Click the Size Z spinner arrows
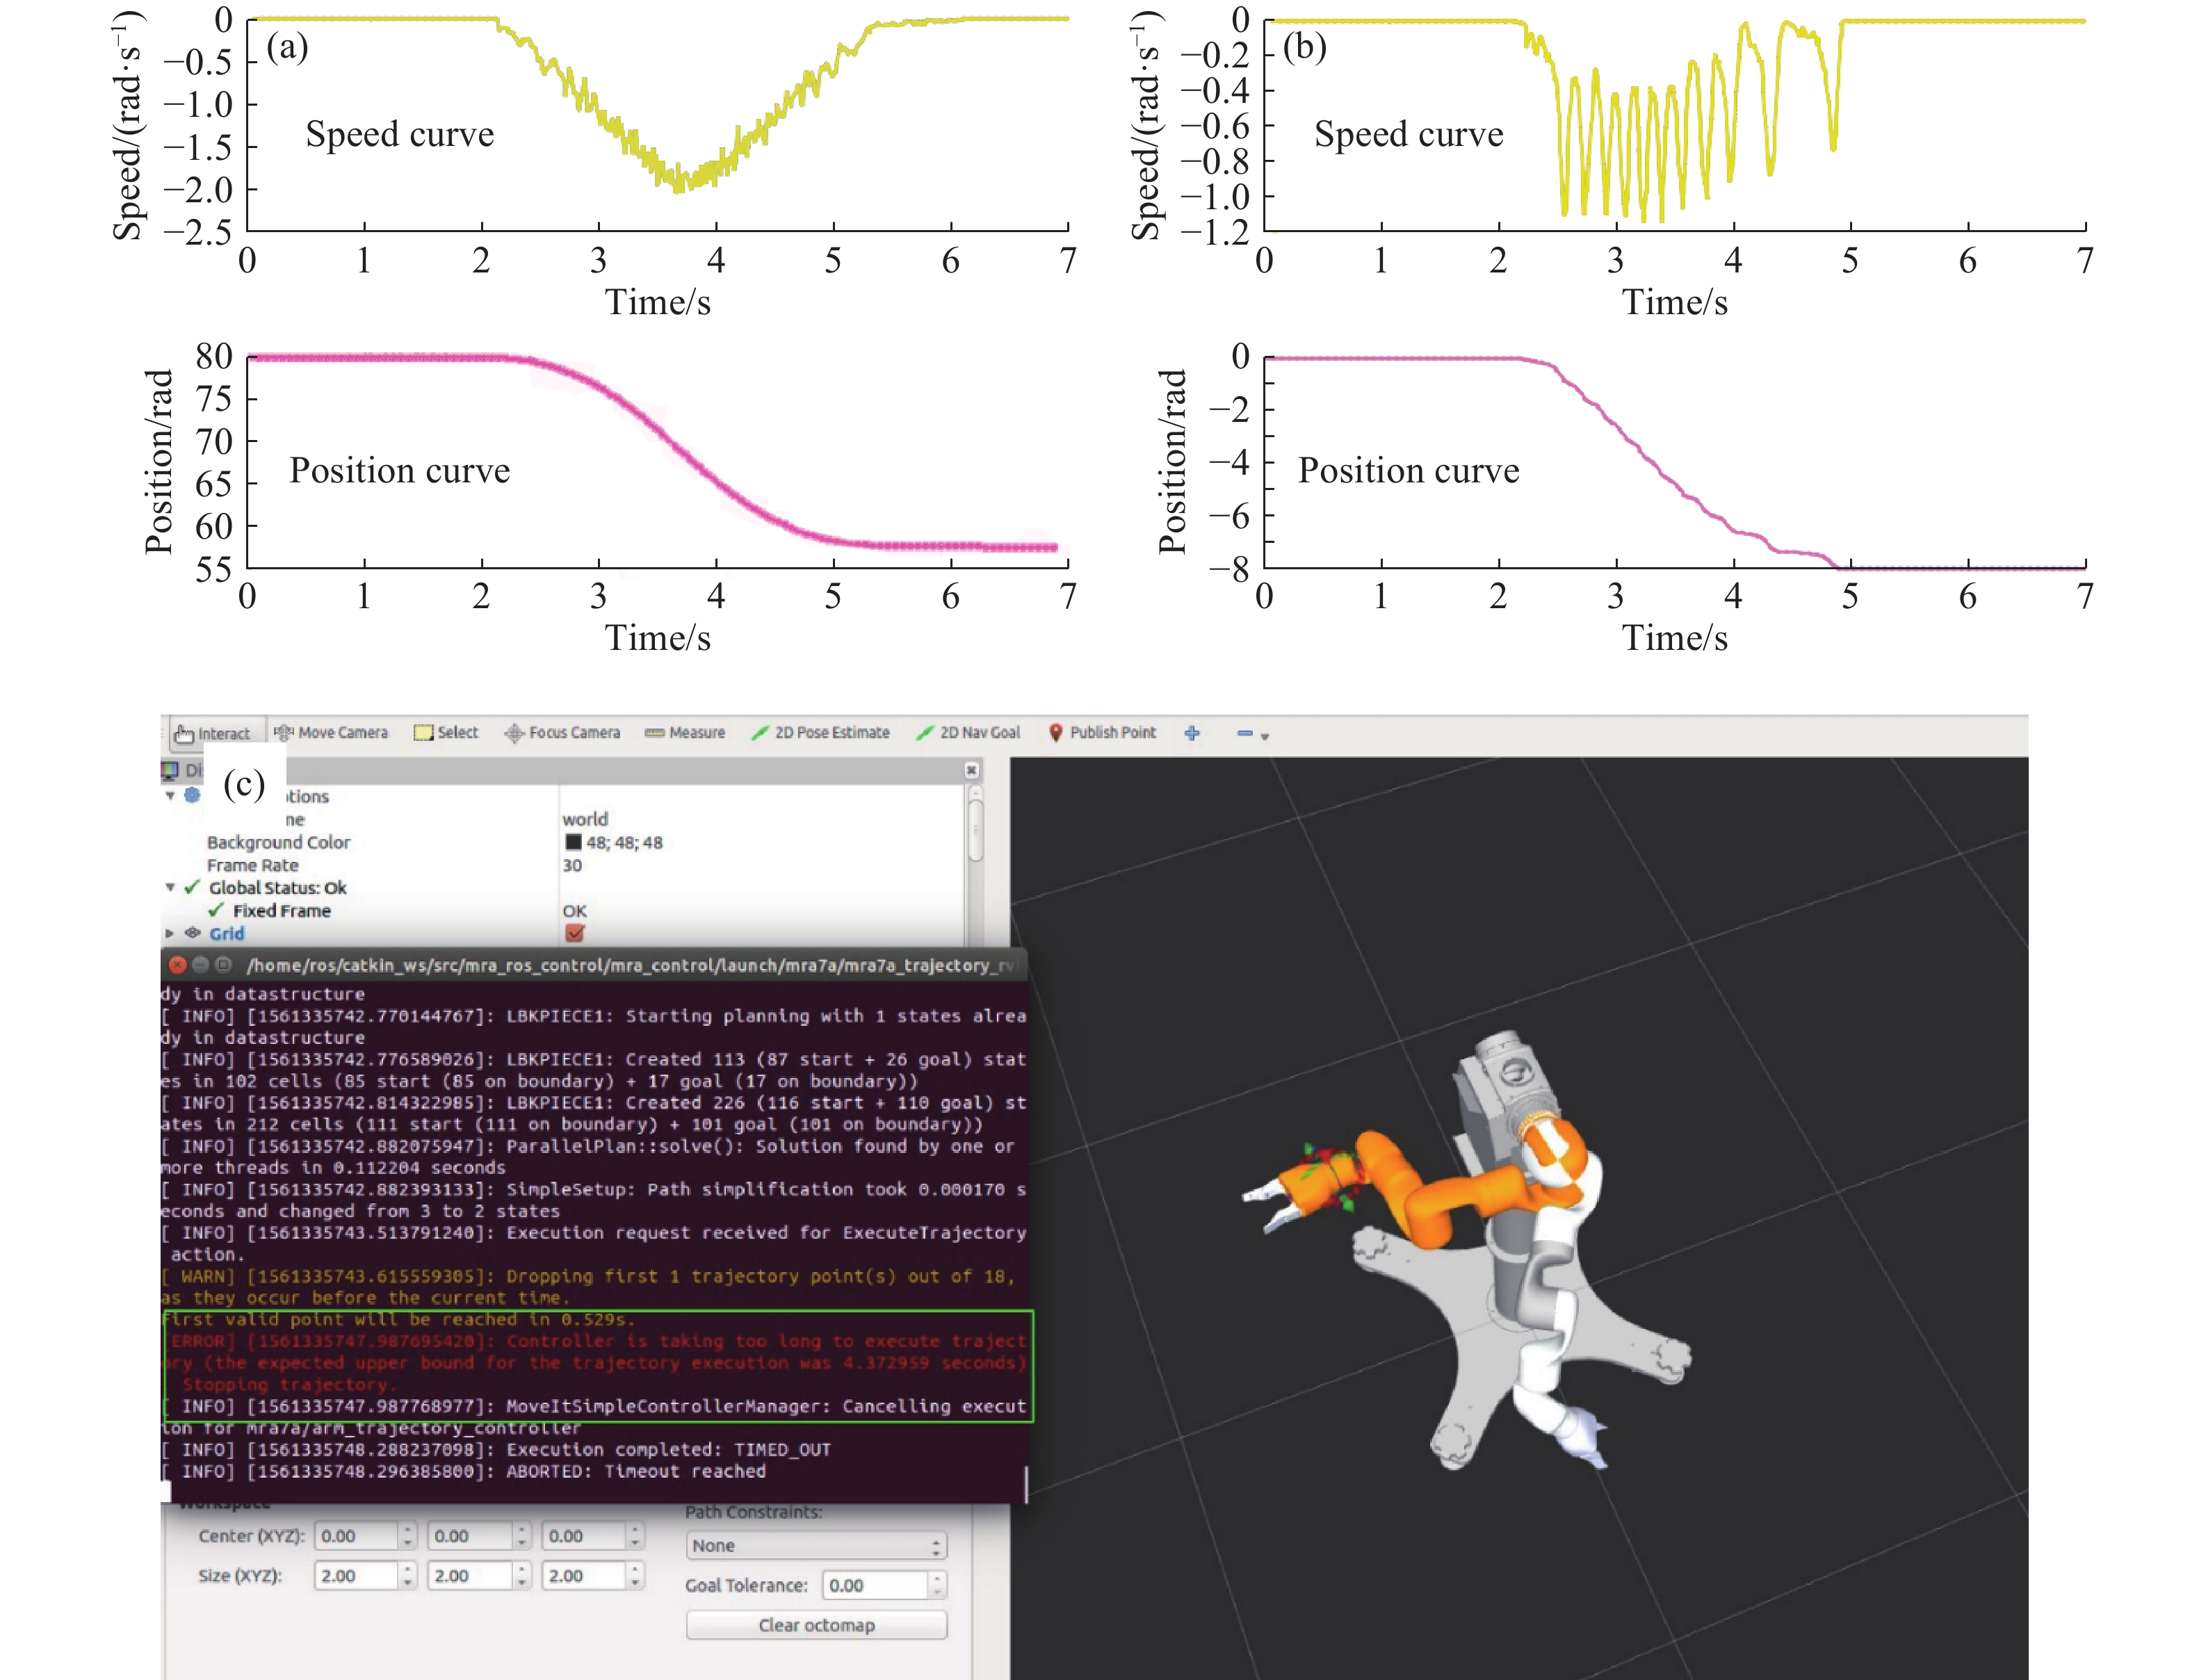Screen dimensions: 2190x1680 (636, 1576)
